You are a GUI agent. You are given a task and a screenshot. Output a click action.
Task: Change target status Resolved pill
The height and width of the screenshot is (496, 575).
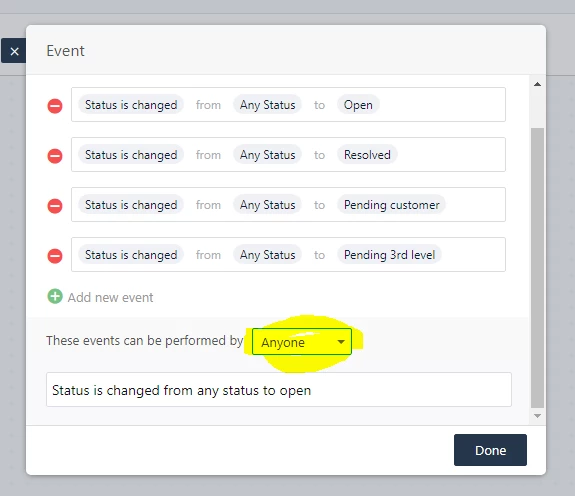(367, 155)
